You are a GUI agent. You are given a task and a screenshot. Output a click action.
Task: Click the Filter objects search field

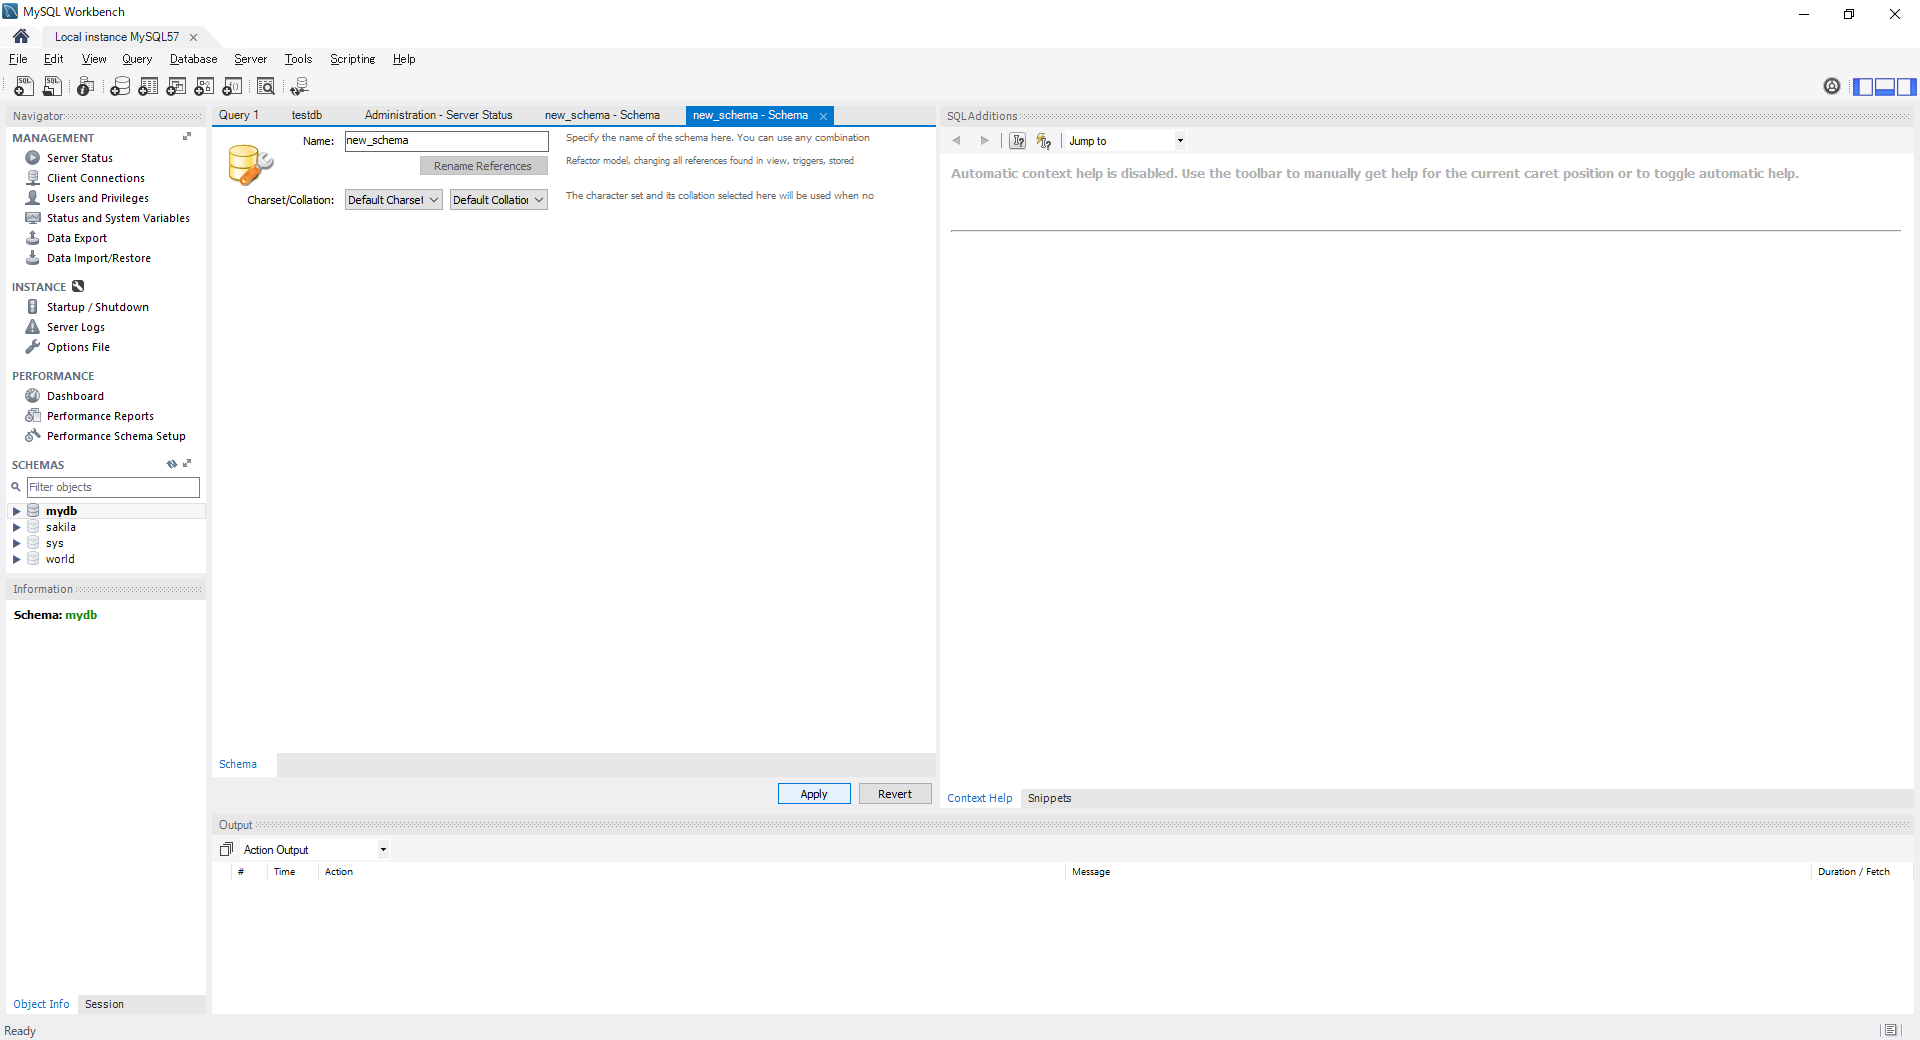click(113, 487)
